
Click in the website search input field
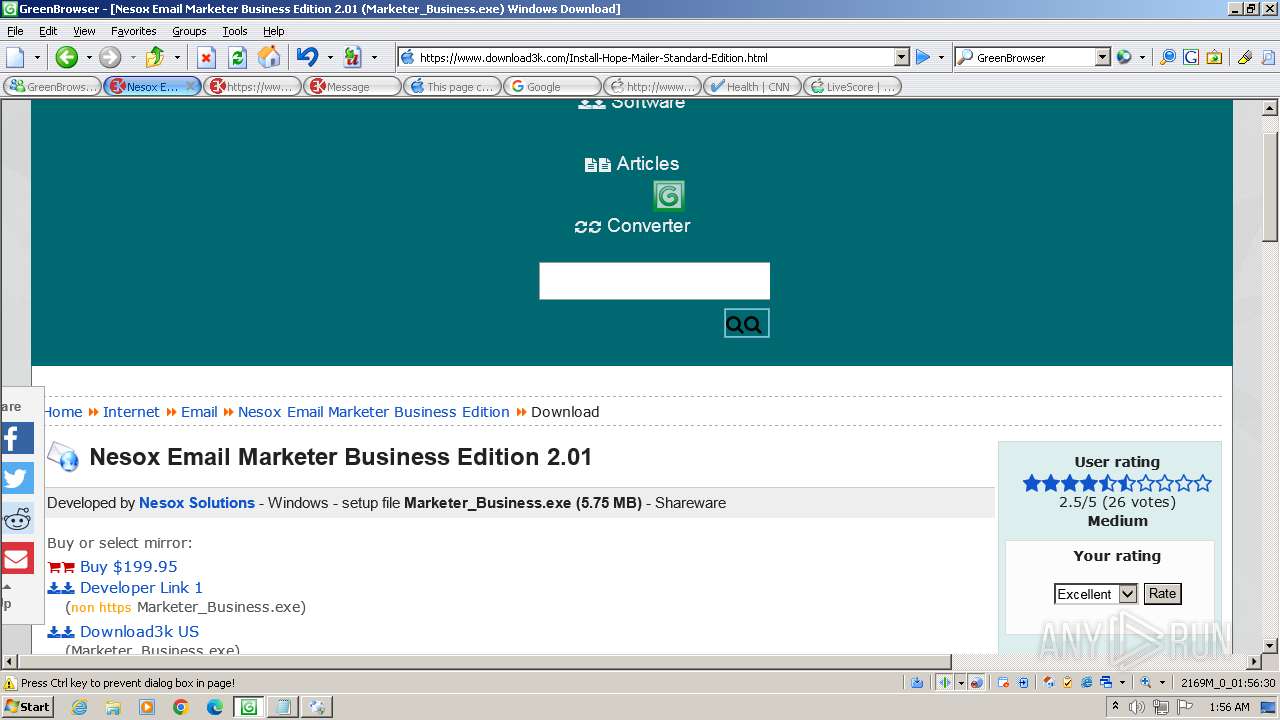(x=654, y=281)
